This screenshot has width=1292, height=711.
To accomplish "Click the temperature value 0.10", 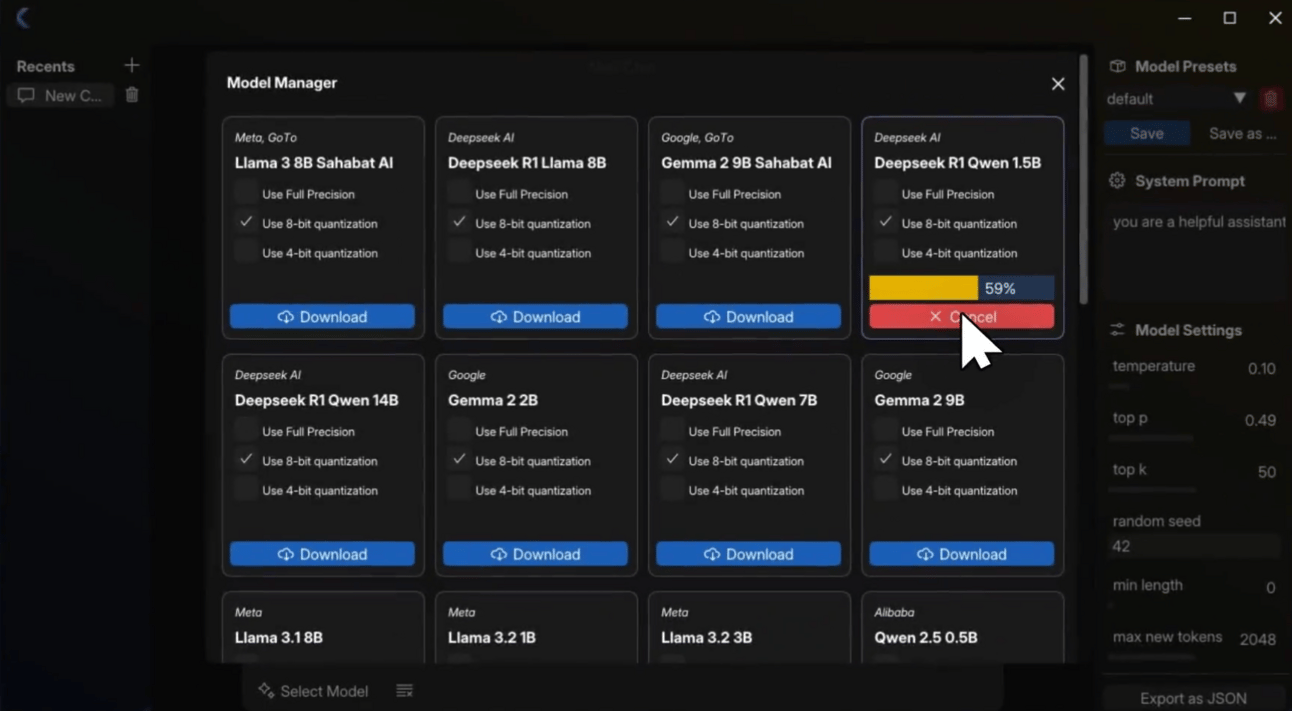I will click(1261, 368).
